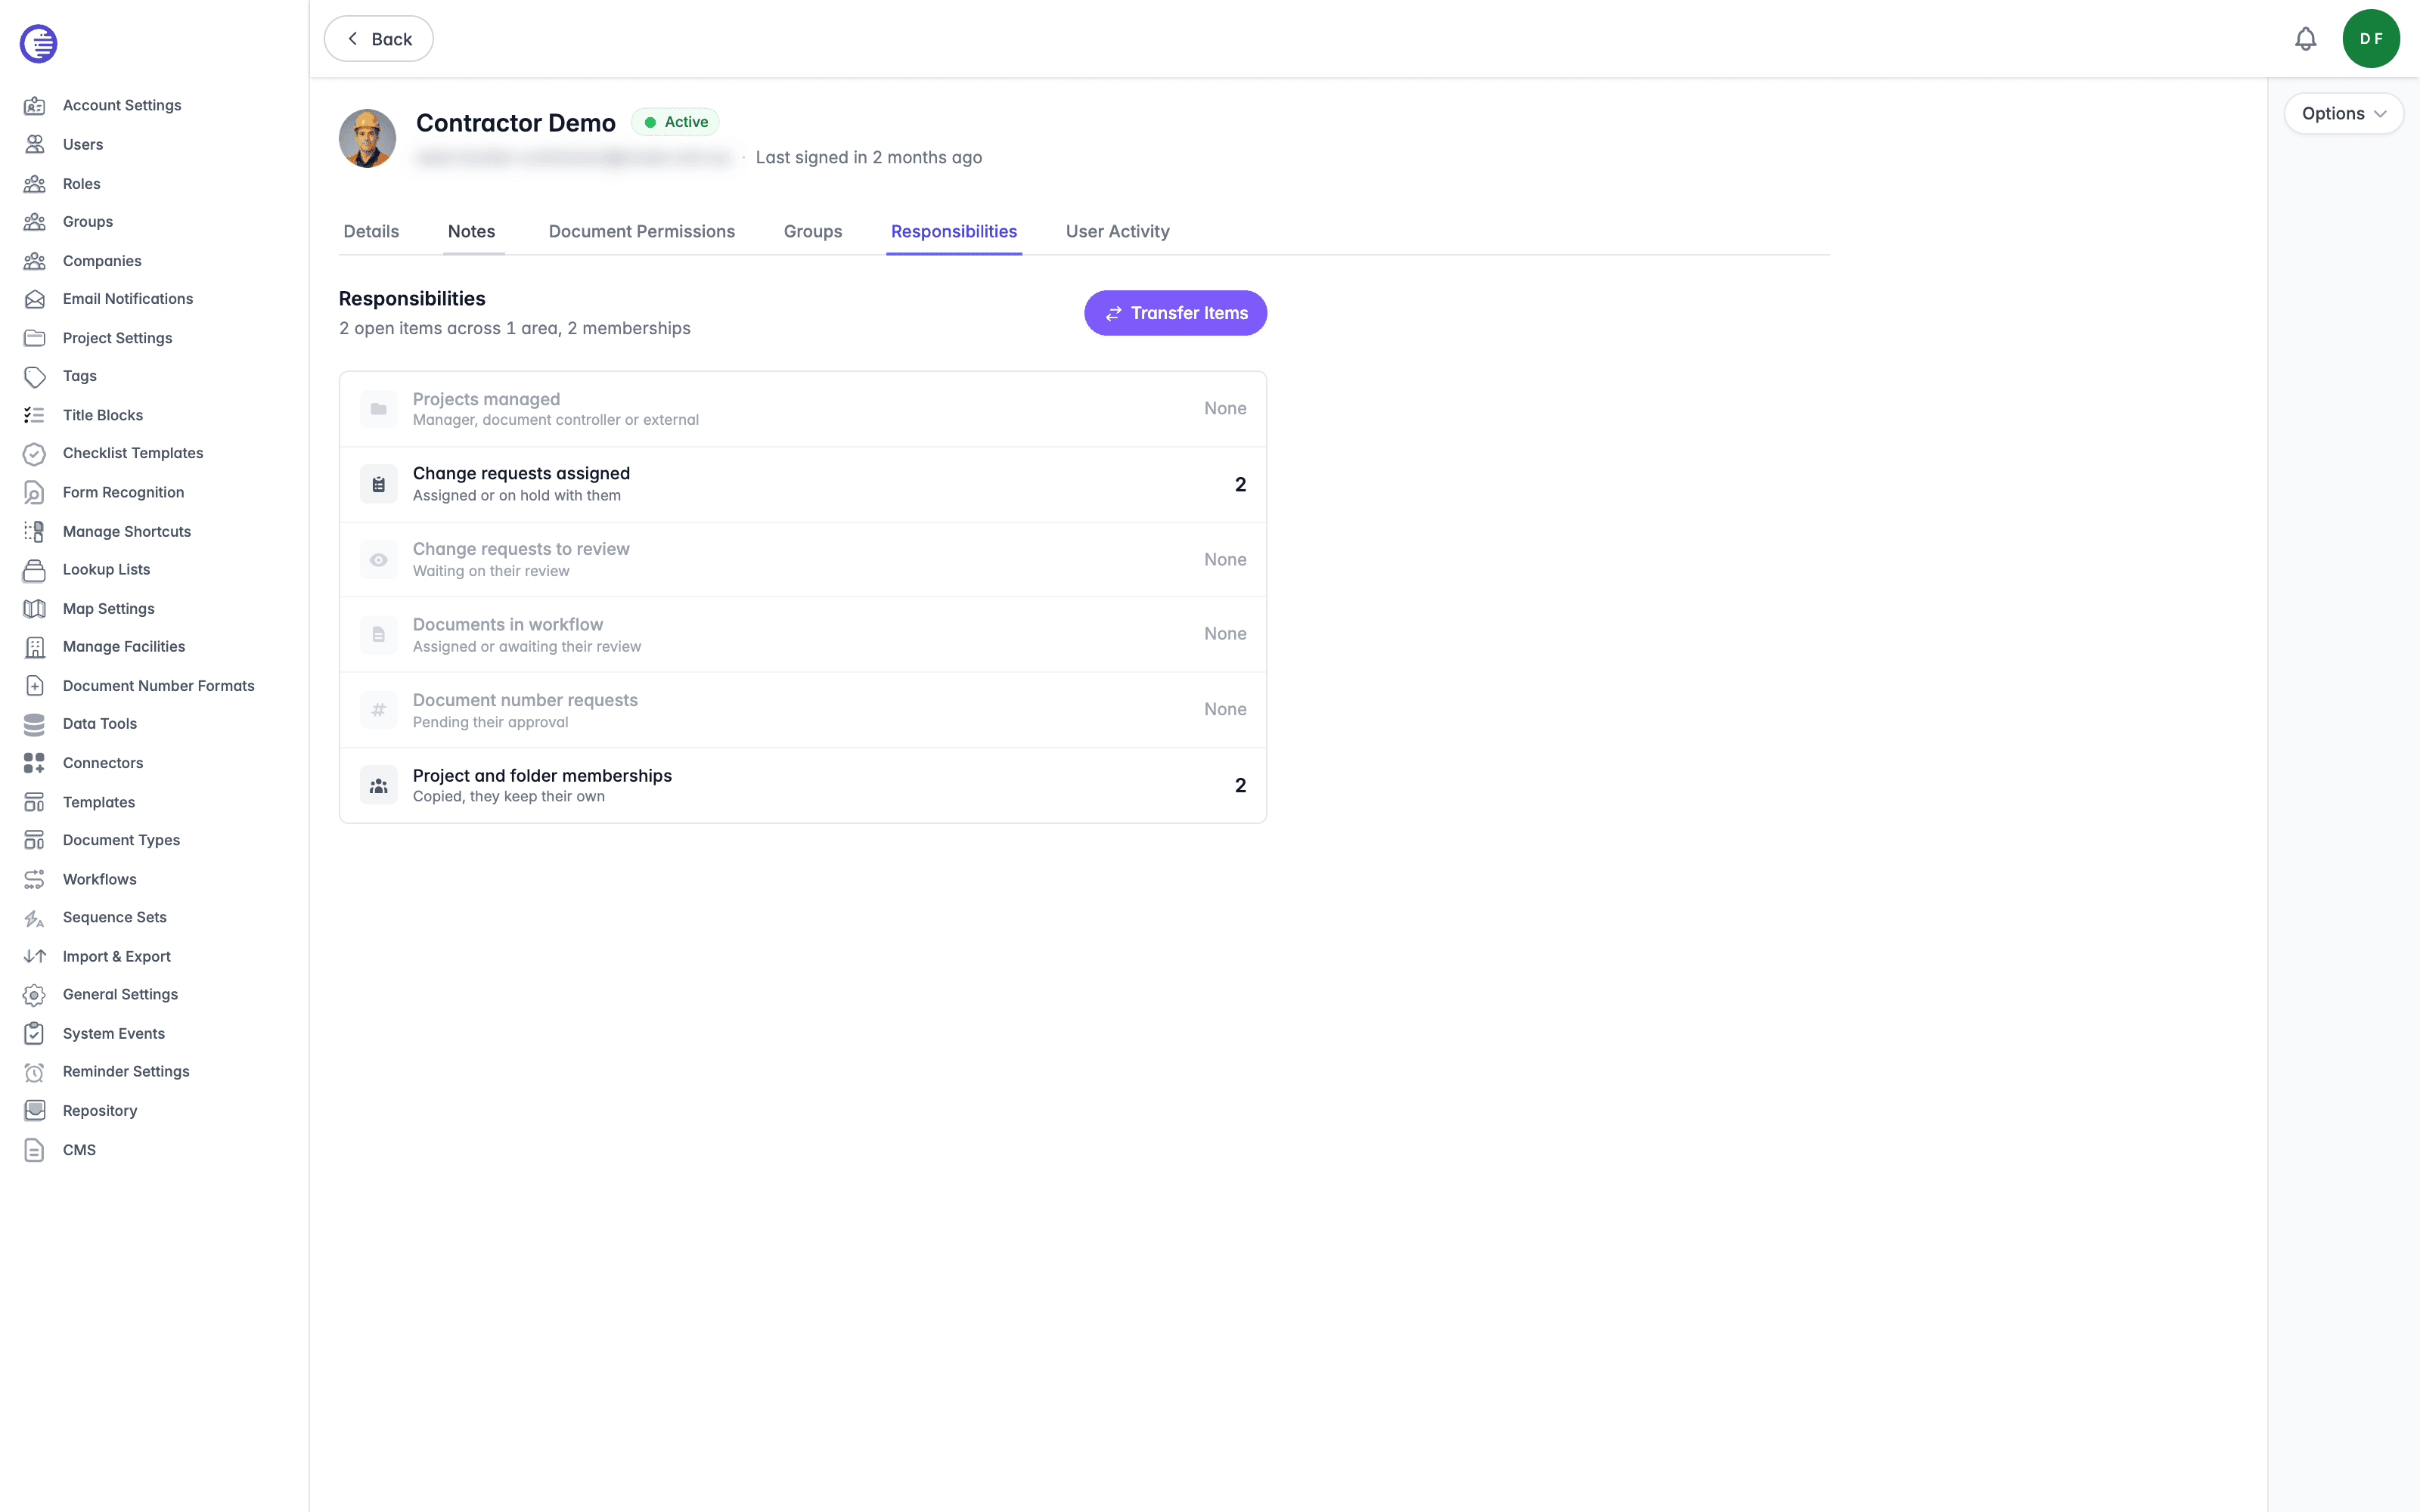The width and height of the screenshot is (2420, 1512).
Task: Click the Transfer Items button
Action: pos(1175,313)
